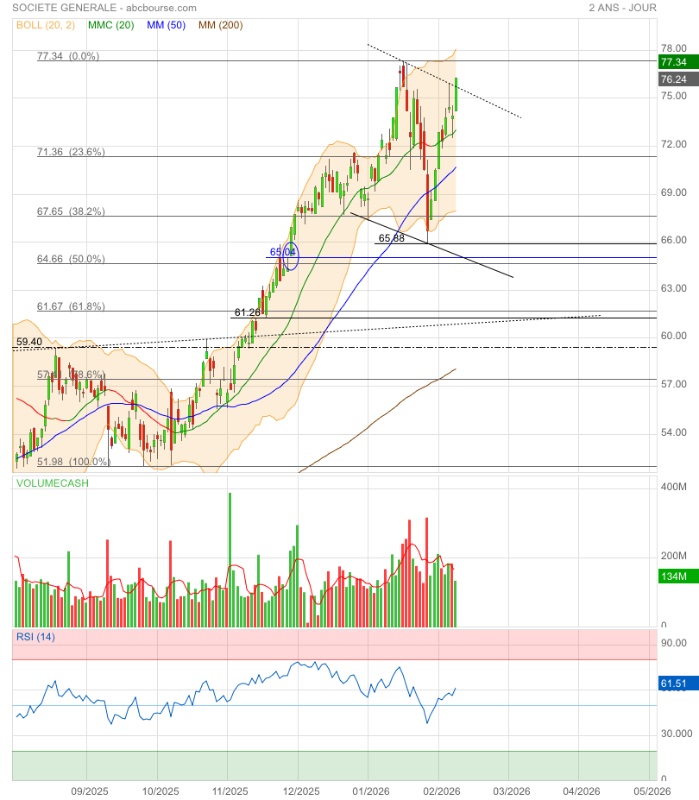Click the 02/2026 date axis label
The image size is (699, 800).
(441, 791)
